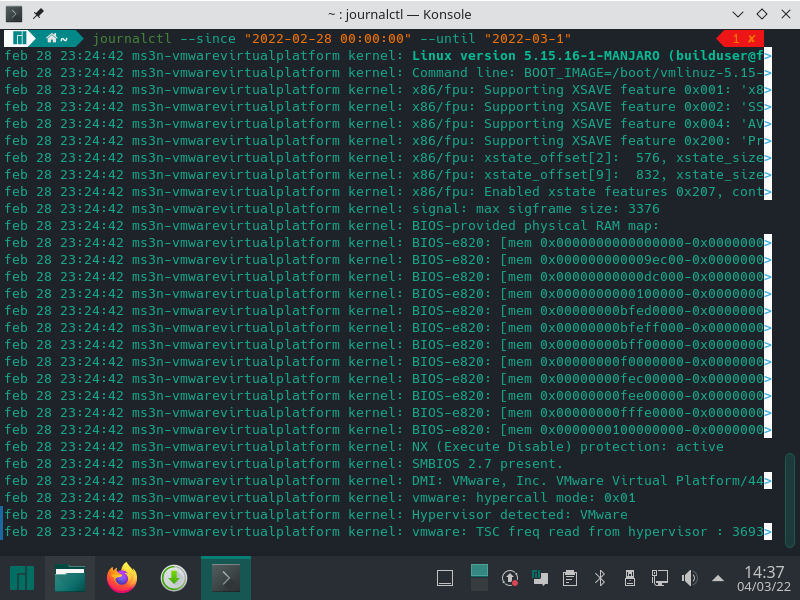Screen dimensions: 800x600
Task: Click the terminal's vertical scrollbar
Action: [791, 500]
